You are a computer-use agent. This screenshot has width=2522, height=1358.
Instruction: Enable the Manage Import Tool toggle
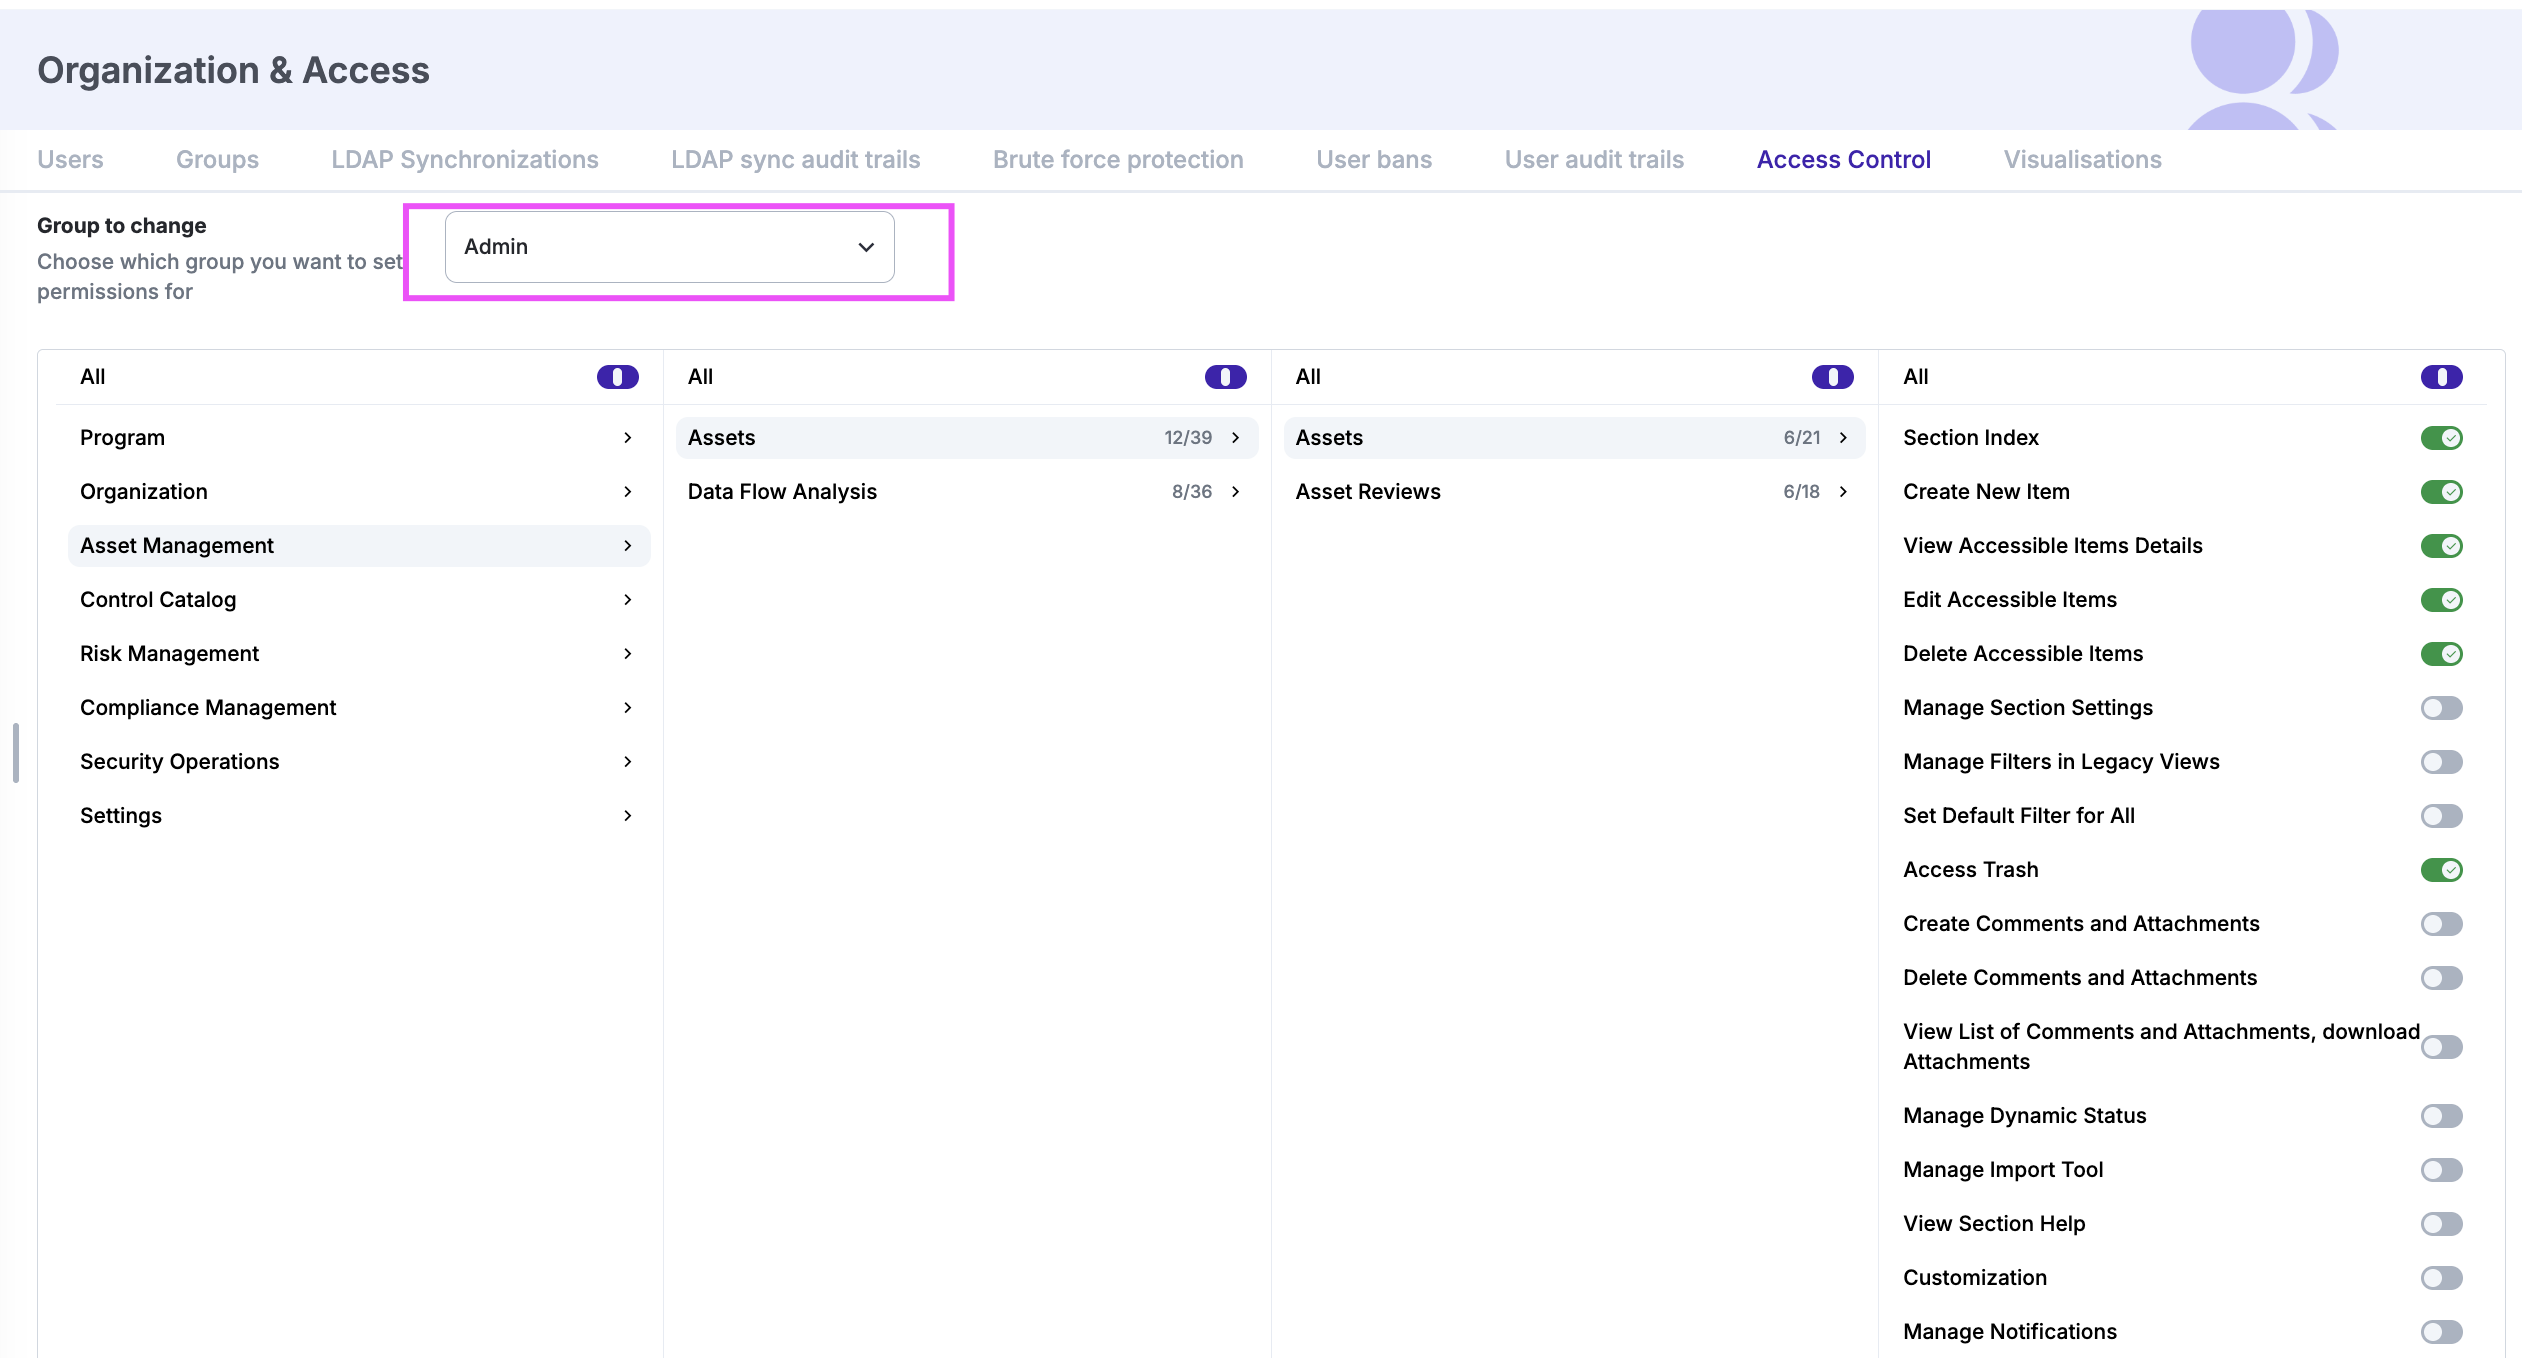(2440, 1170)
